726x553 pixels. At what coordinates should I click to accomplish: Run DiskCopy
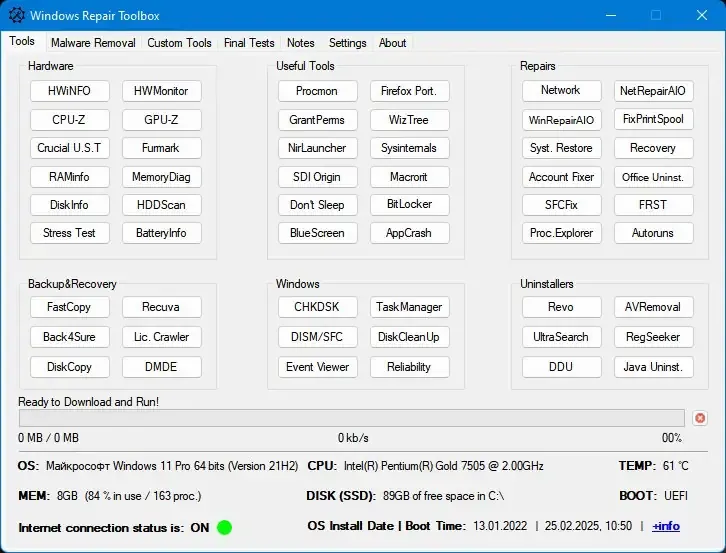pyautogui.click(x=69, y=367)
